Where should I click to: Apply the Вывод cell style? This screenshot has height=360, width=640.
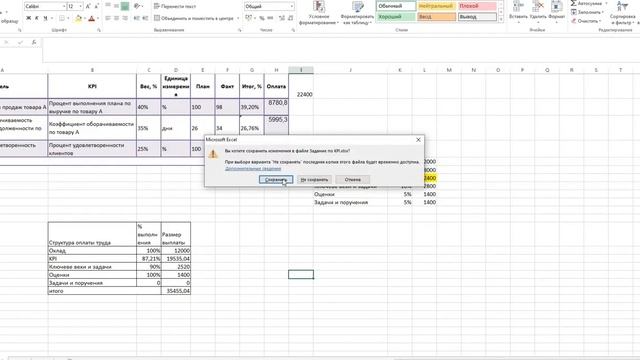477,17
